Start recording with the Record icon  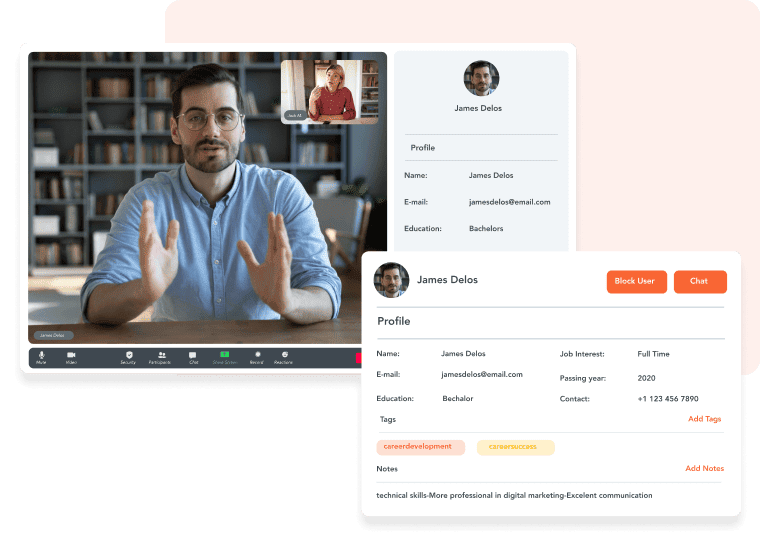256,356
